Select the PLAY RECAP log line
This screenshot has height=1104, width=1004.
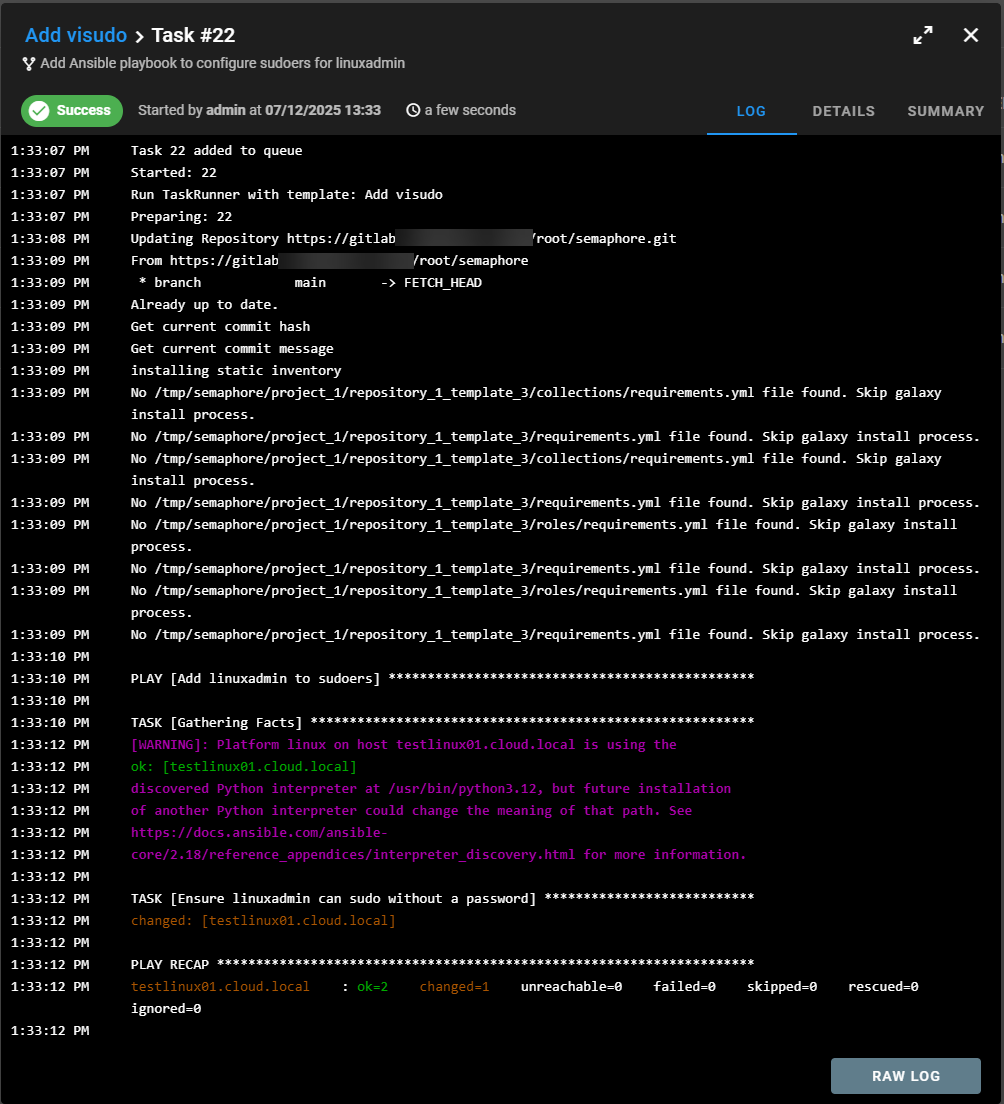(170, 964)
